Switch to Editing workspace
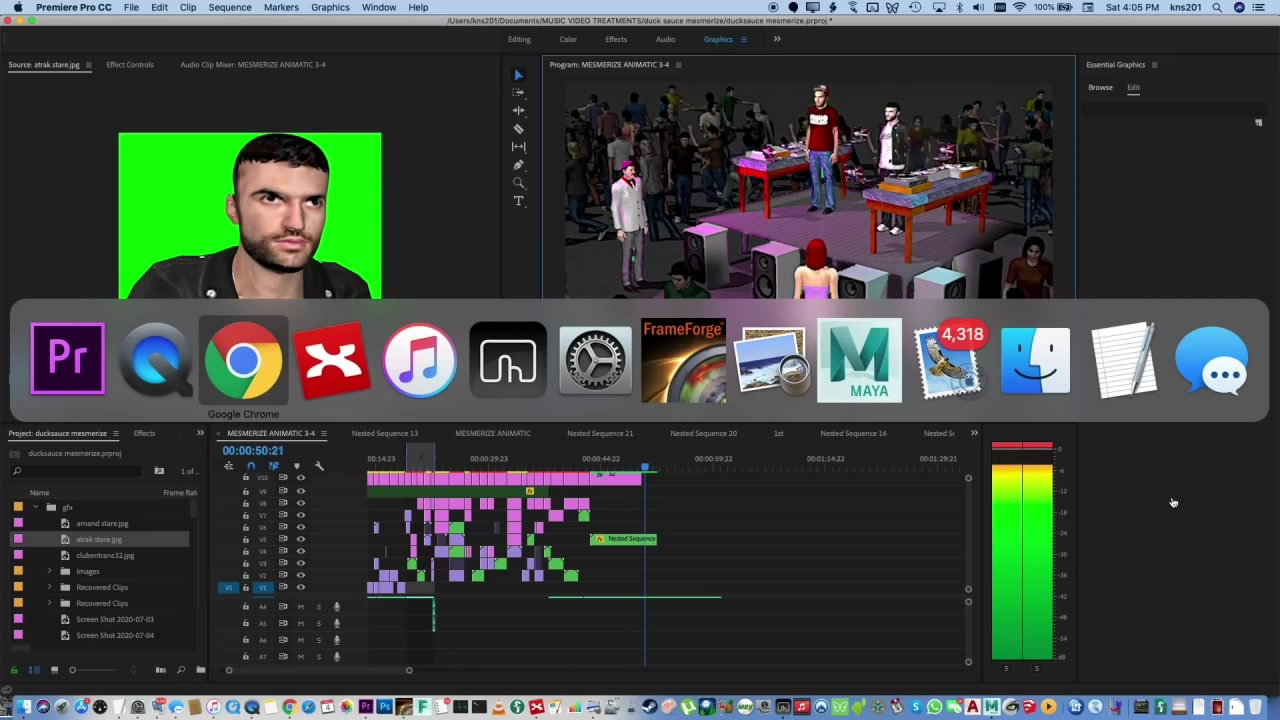Viewport: 1280px width, 720px height. point(519,39)
